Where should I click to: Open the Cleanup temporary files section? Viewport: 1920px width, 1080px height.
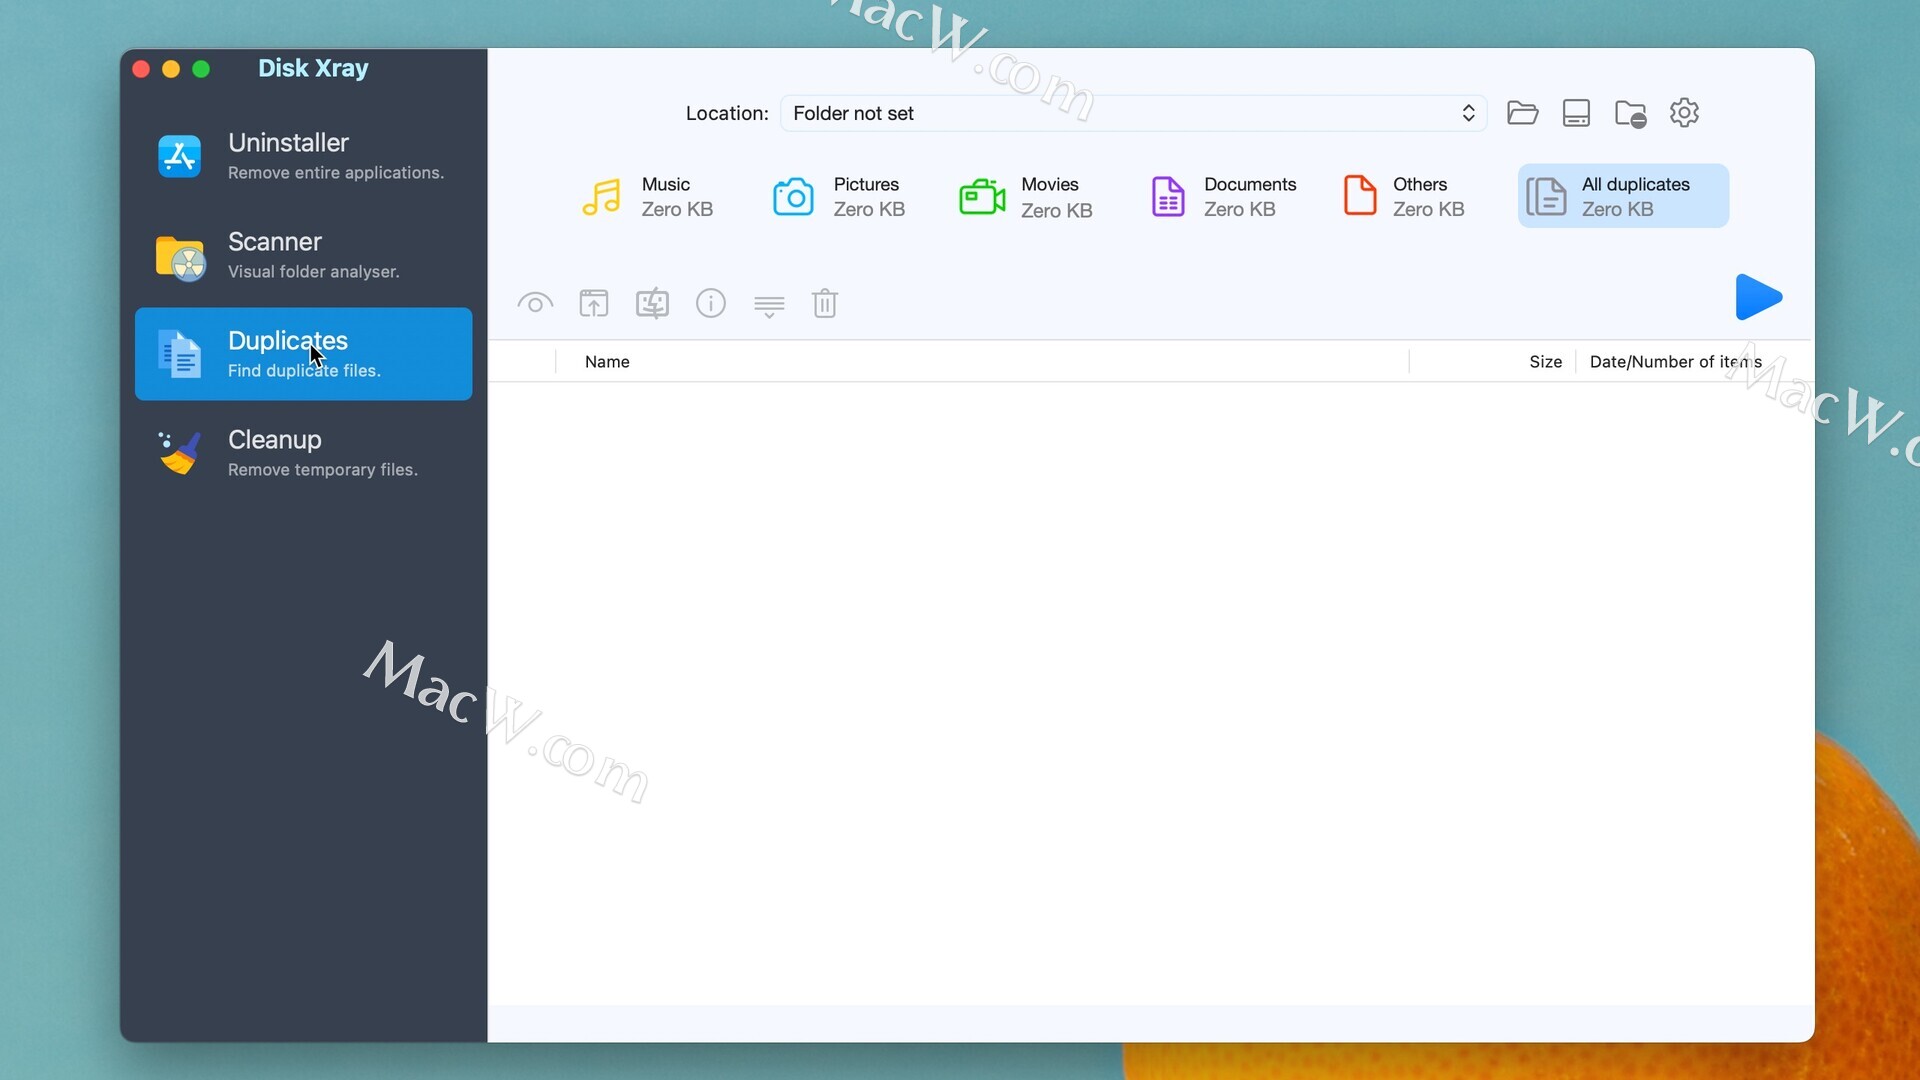coord(303,453)
